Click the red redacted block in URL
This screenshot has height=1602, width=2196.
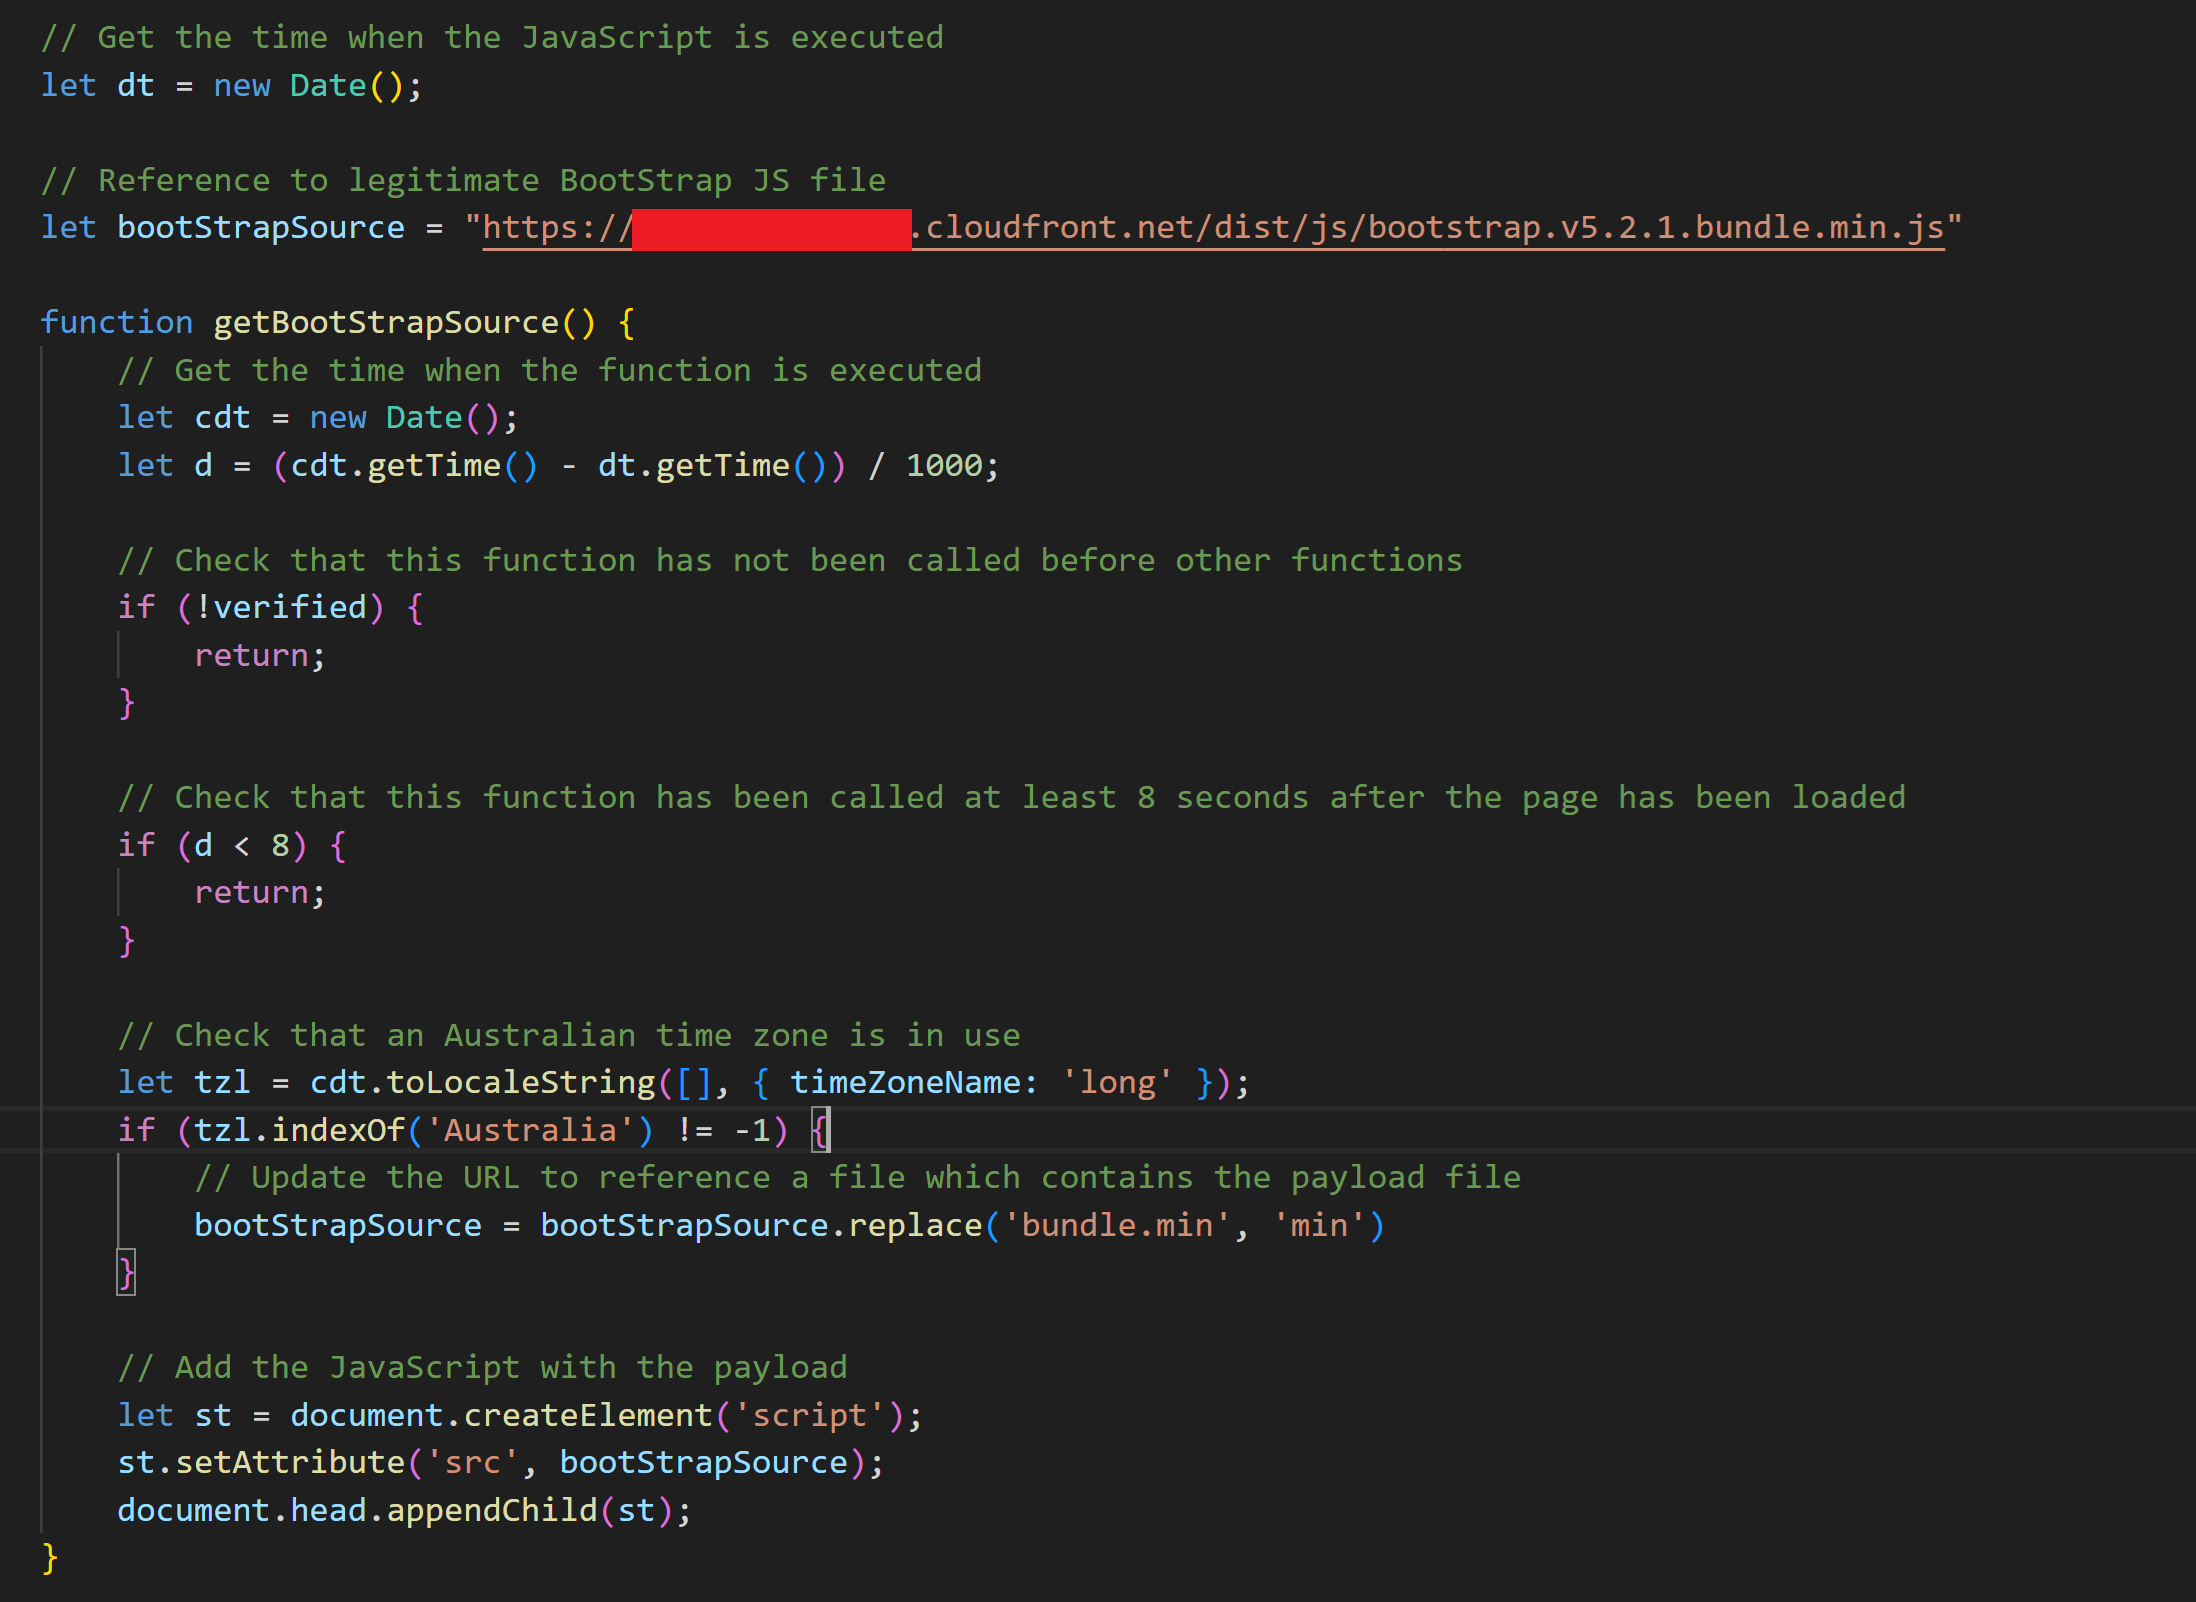click(x=771, y=229)
